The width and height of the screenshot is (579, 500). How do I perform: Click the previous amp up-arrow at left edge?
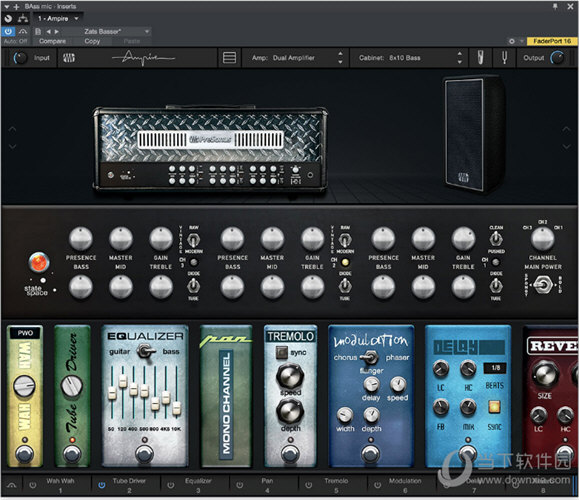pos(12,130)
